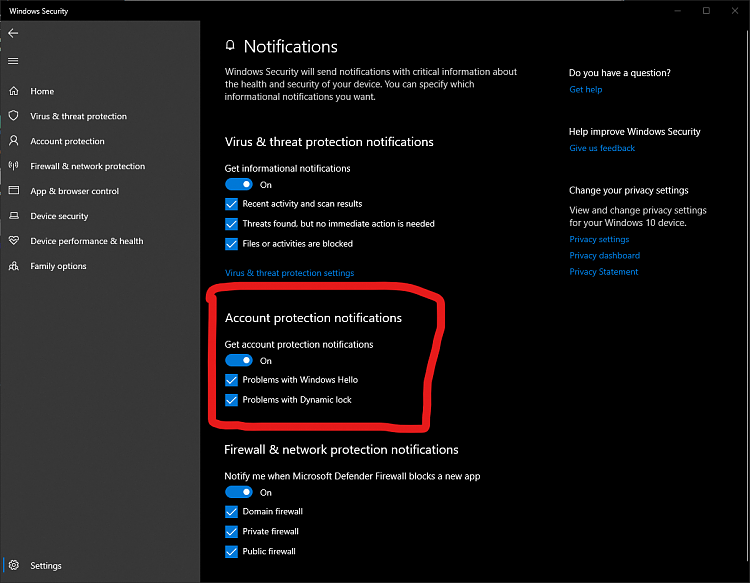Image resolution: width=750 pixels, height=583 pixels.
Task: Select Device security in sidebar
Action: [100, 216]
